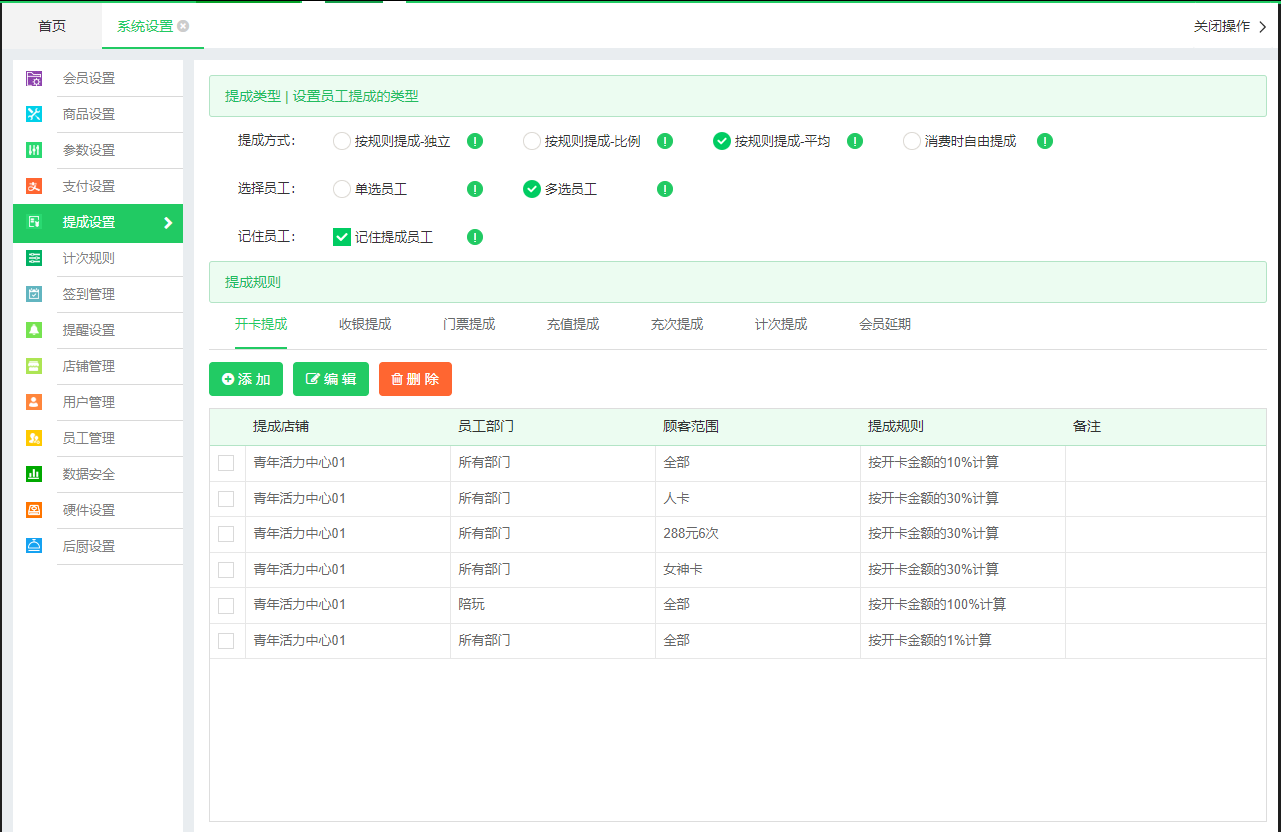Image resolution: width=1281 pixels, height=832 pixels.
Task: Click the 提成店铺 column header
Action: (281, 426)
